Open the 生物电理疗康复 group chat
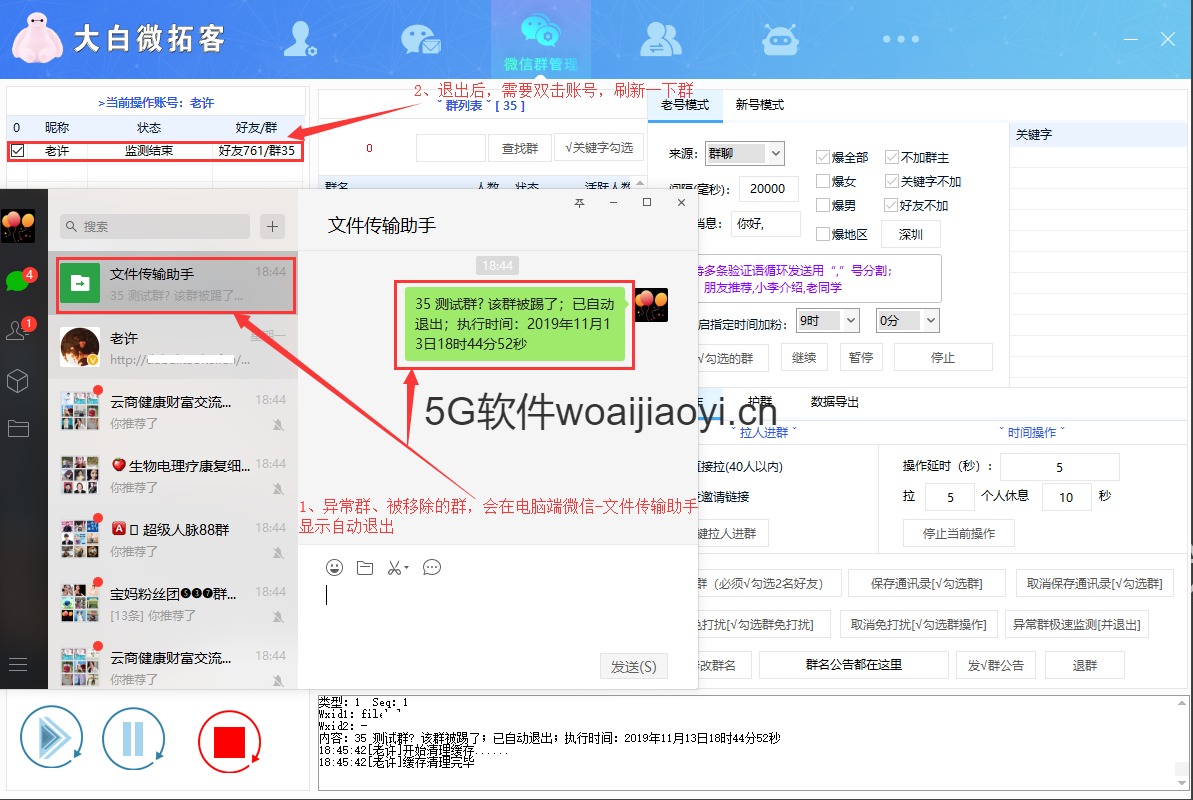Viewport: 1193px width, 800px height. tap(173, 475)
